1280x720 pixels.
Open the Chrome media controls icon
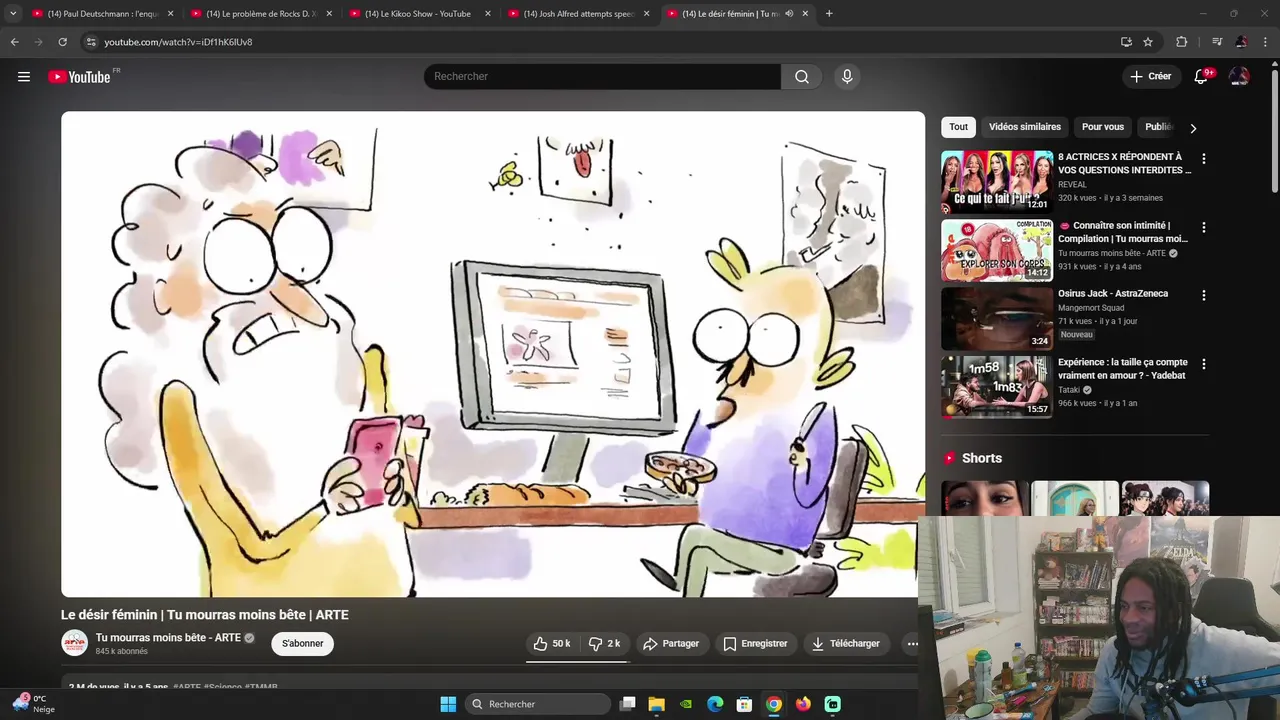click(x=1217, y=42)
